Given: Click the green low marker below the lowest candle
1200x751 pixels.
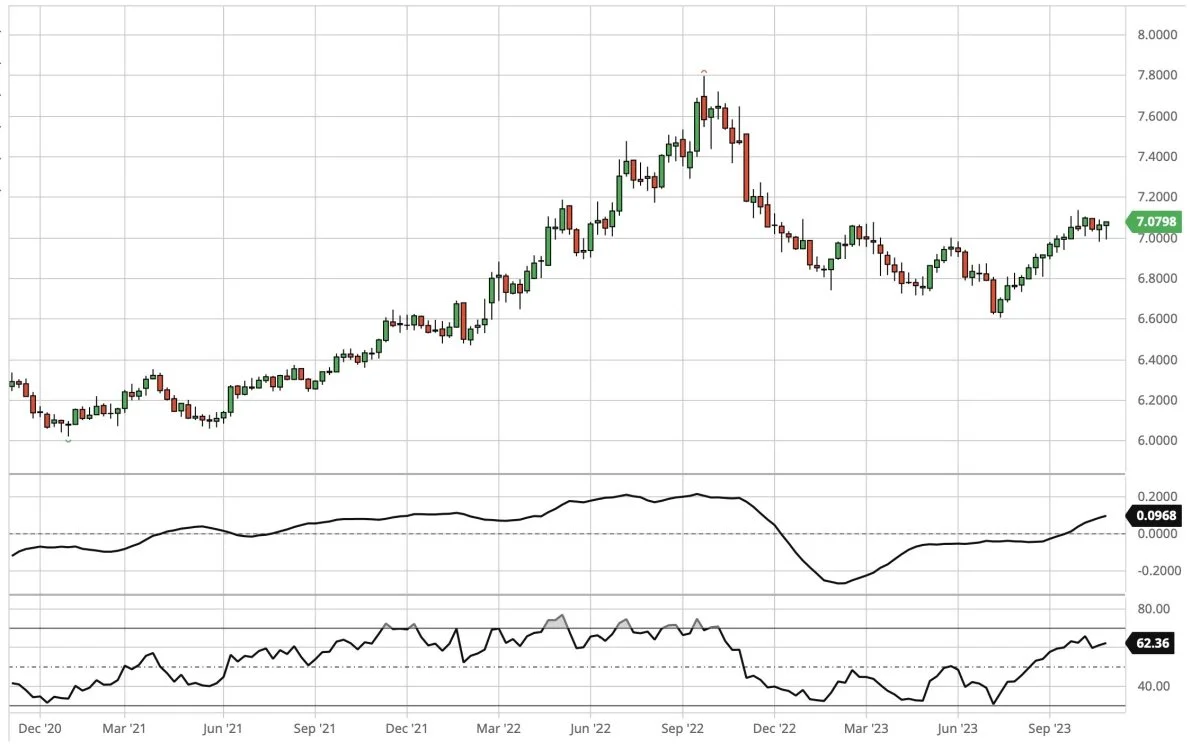Looking at the screenshot, I should click(x=68, y=440).
